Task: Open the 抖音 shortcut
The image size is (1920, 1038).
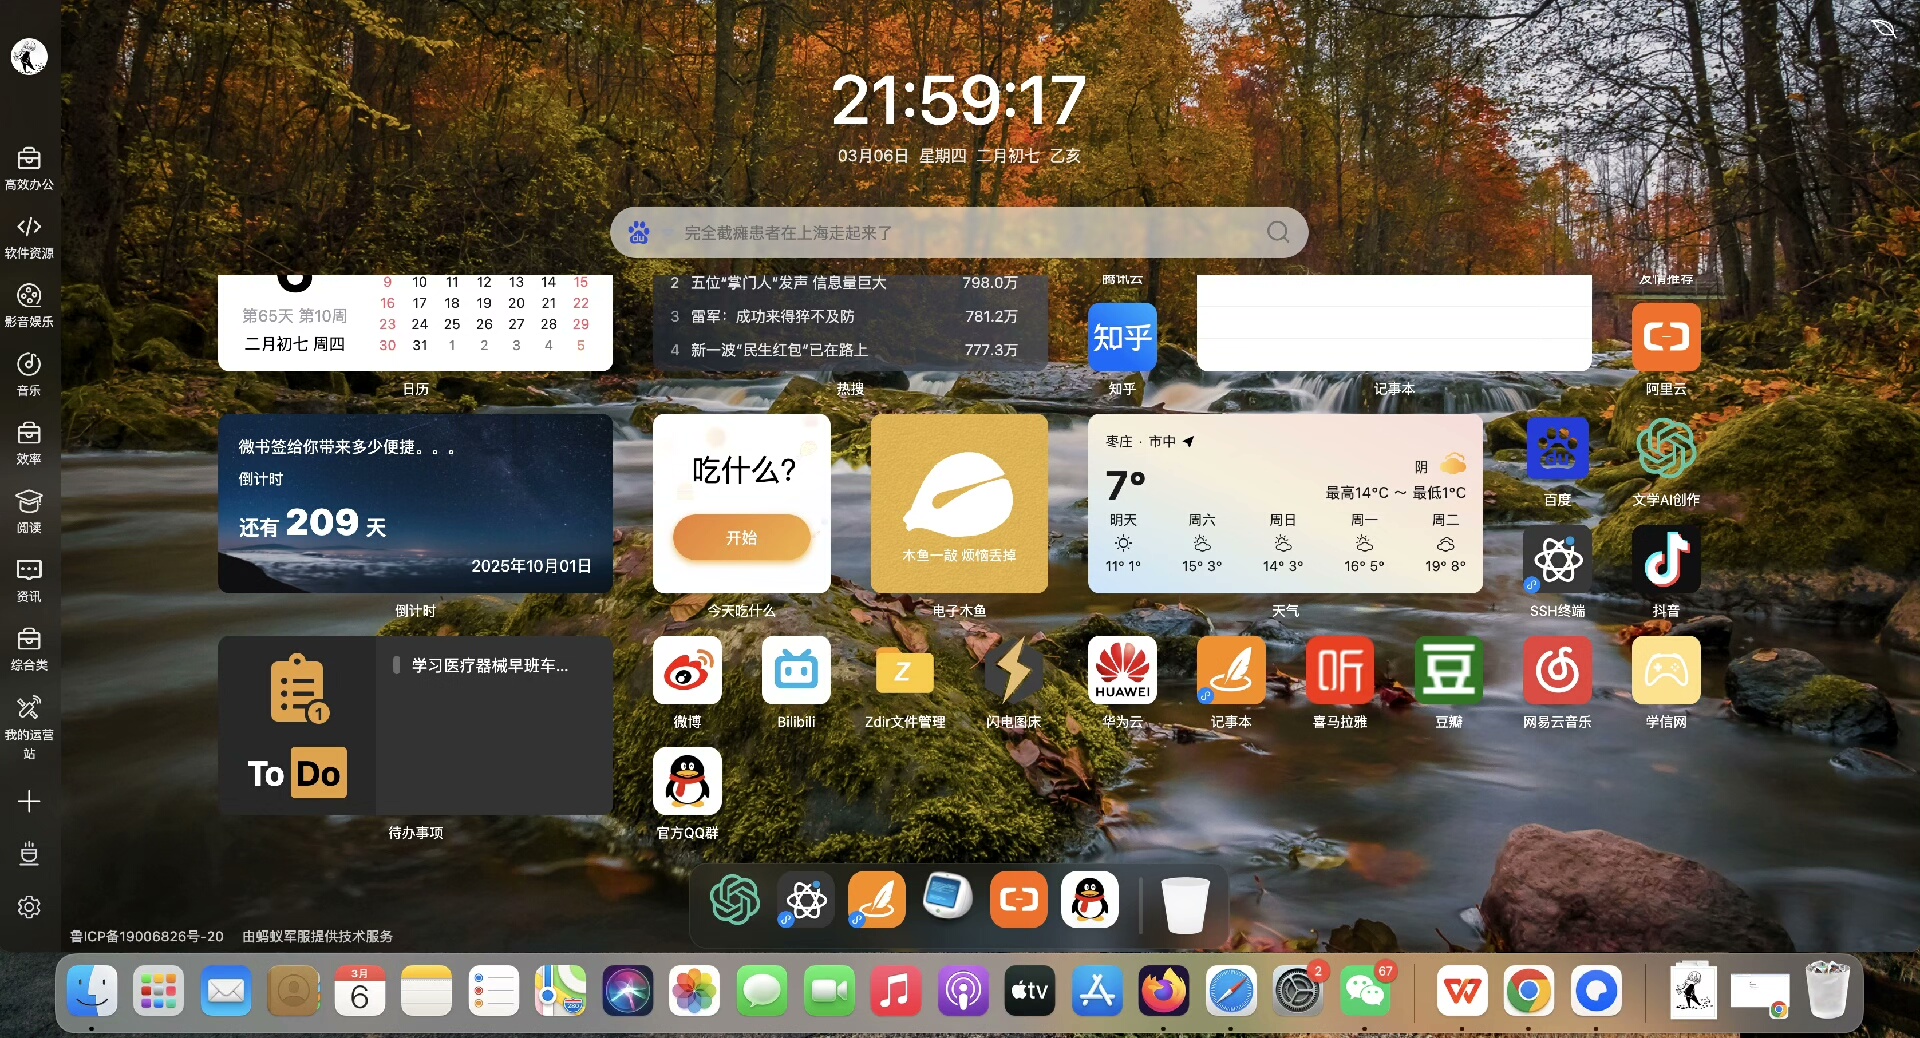Action: [x=1666, y=559]
